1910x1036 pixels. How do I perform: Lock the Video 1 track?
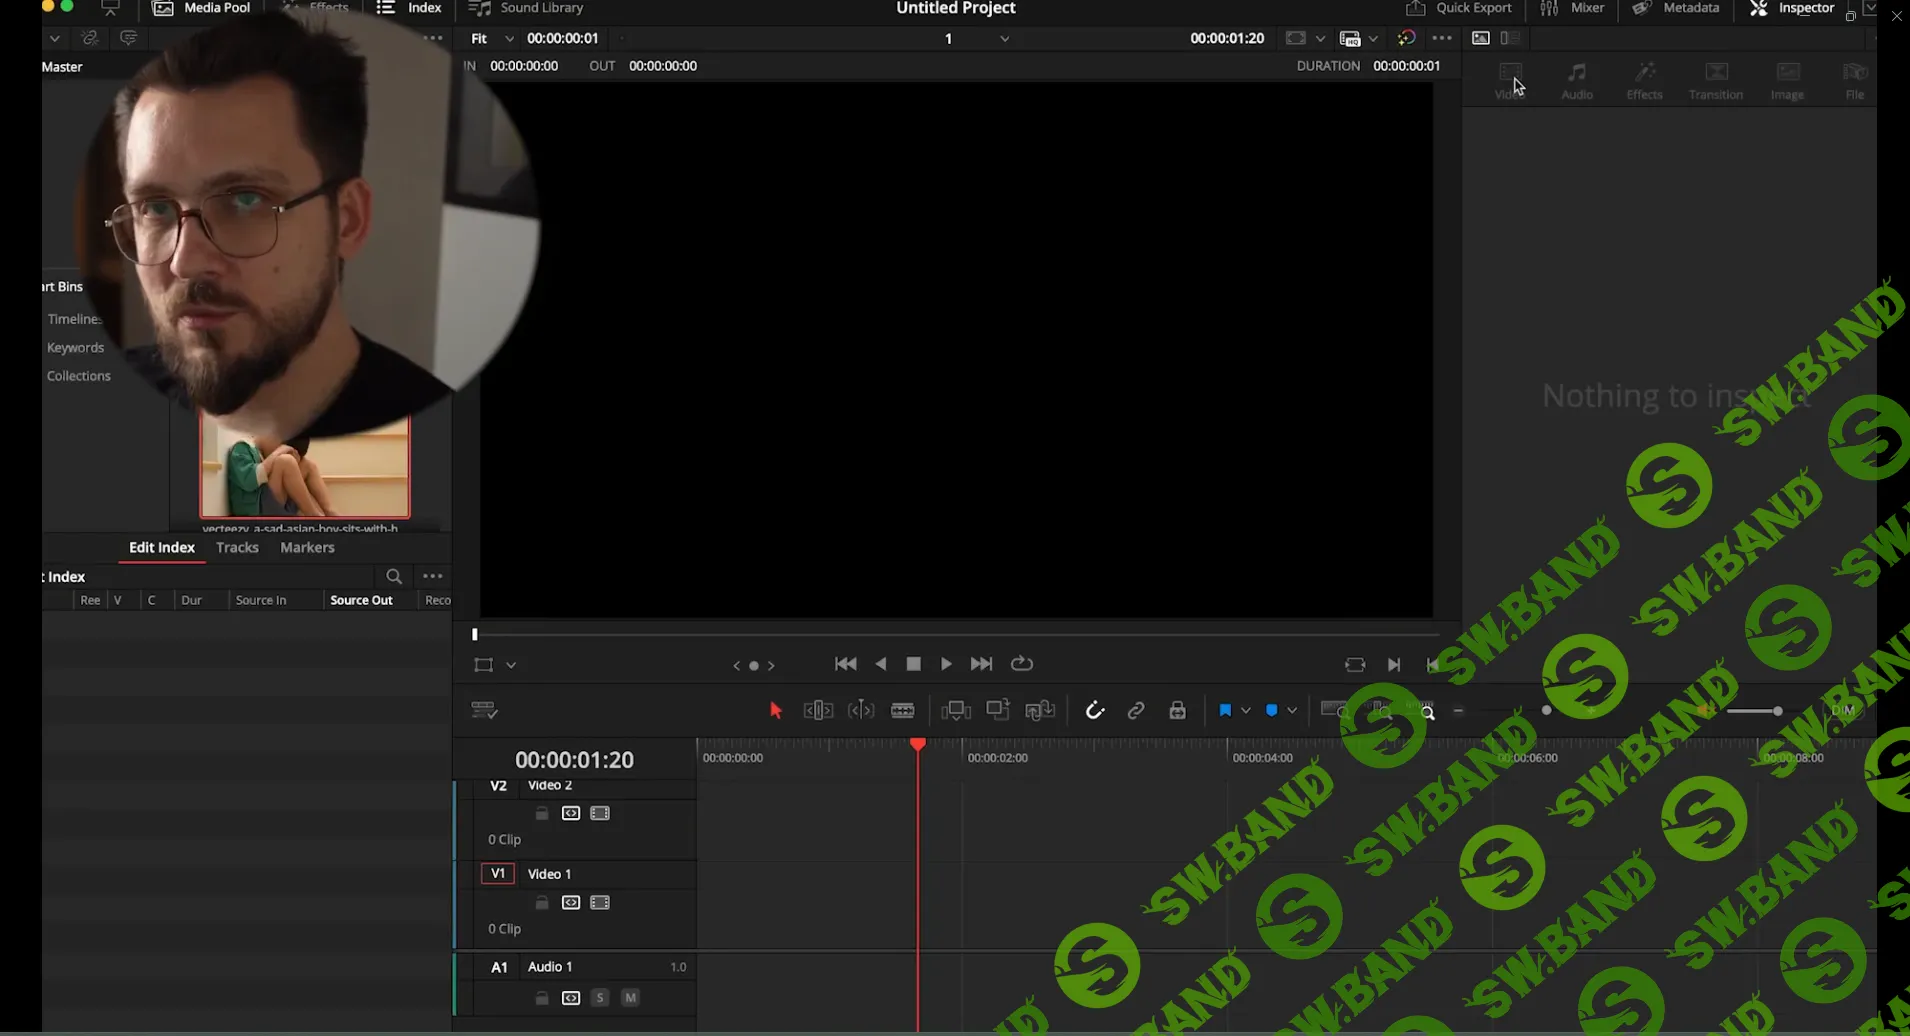(x=542, y=902)
